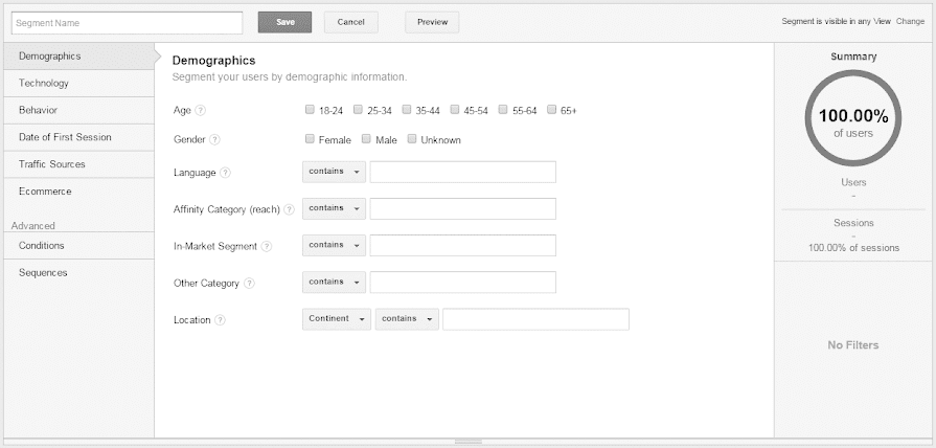The width and height of the screenshot is (936, 448).
Task: Click the bottom panel resize handle
Action: [x=468, y=442]
